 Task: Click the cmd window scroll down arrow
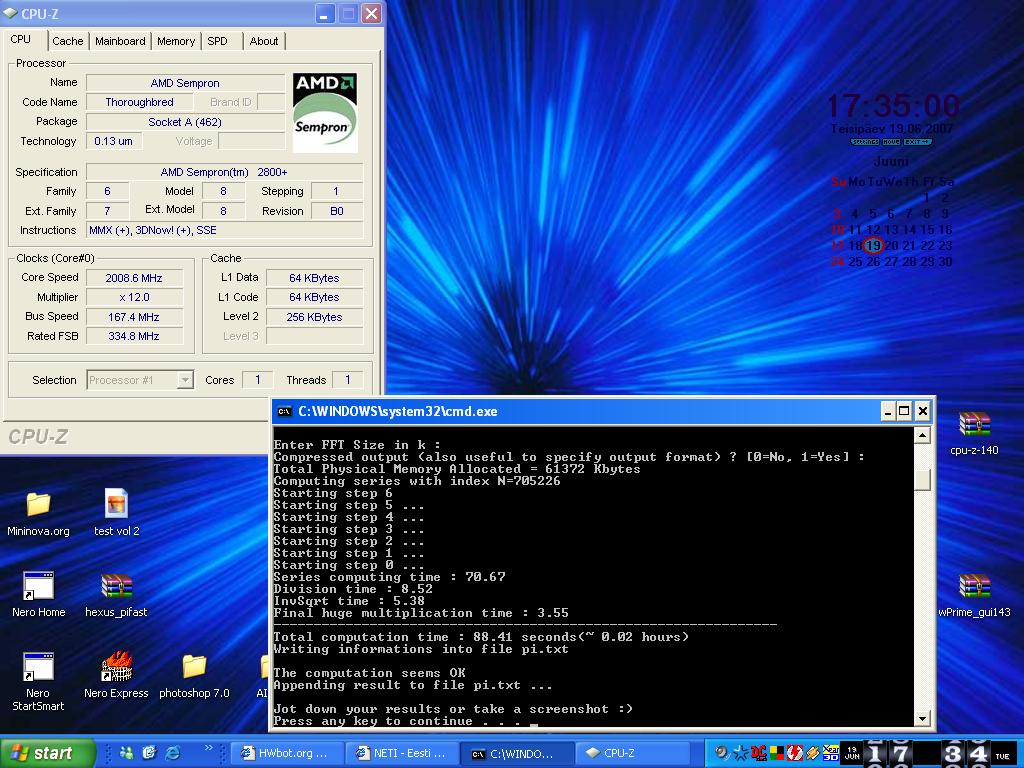tap(922, 718)
